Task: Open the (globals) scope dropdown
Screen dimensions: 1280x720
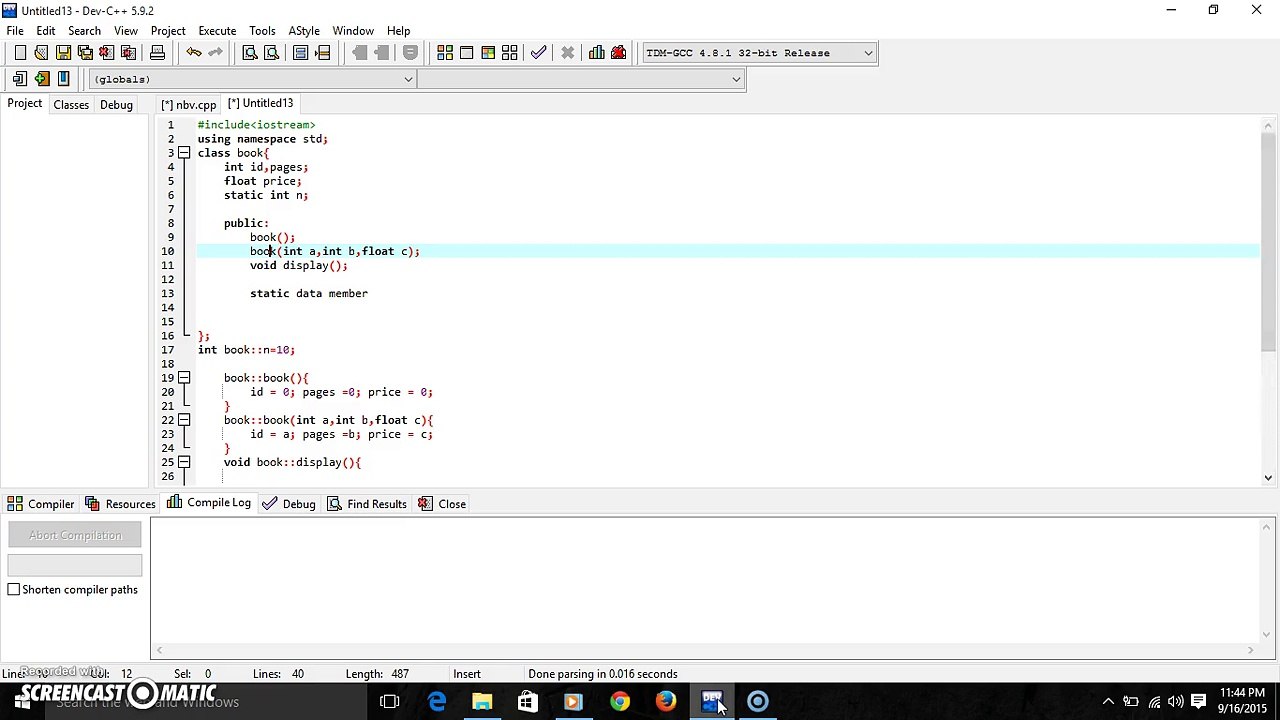Action: coord(252,79)
